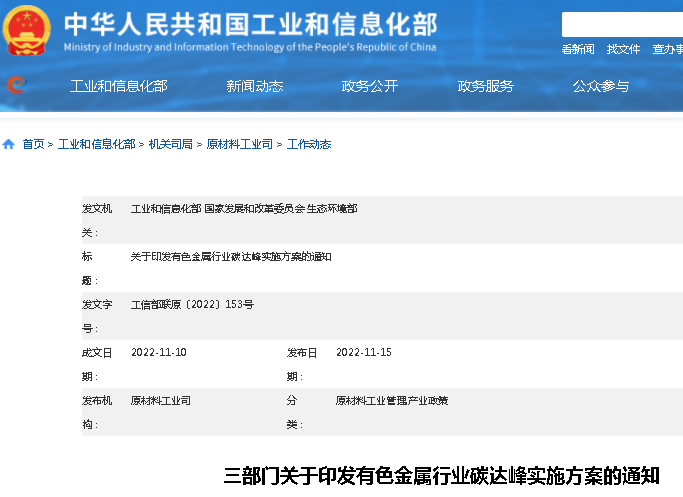The image size is (683, 497).
Task: Click the English ministry name subtitle
Action: click(x=250, y=47)
